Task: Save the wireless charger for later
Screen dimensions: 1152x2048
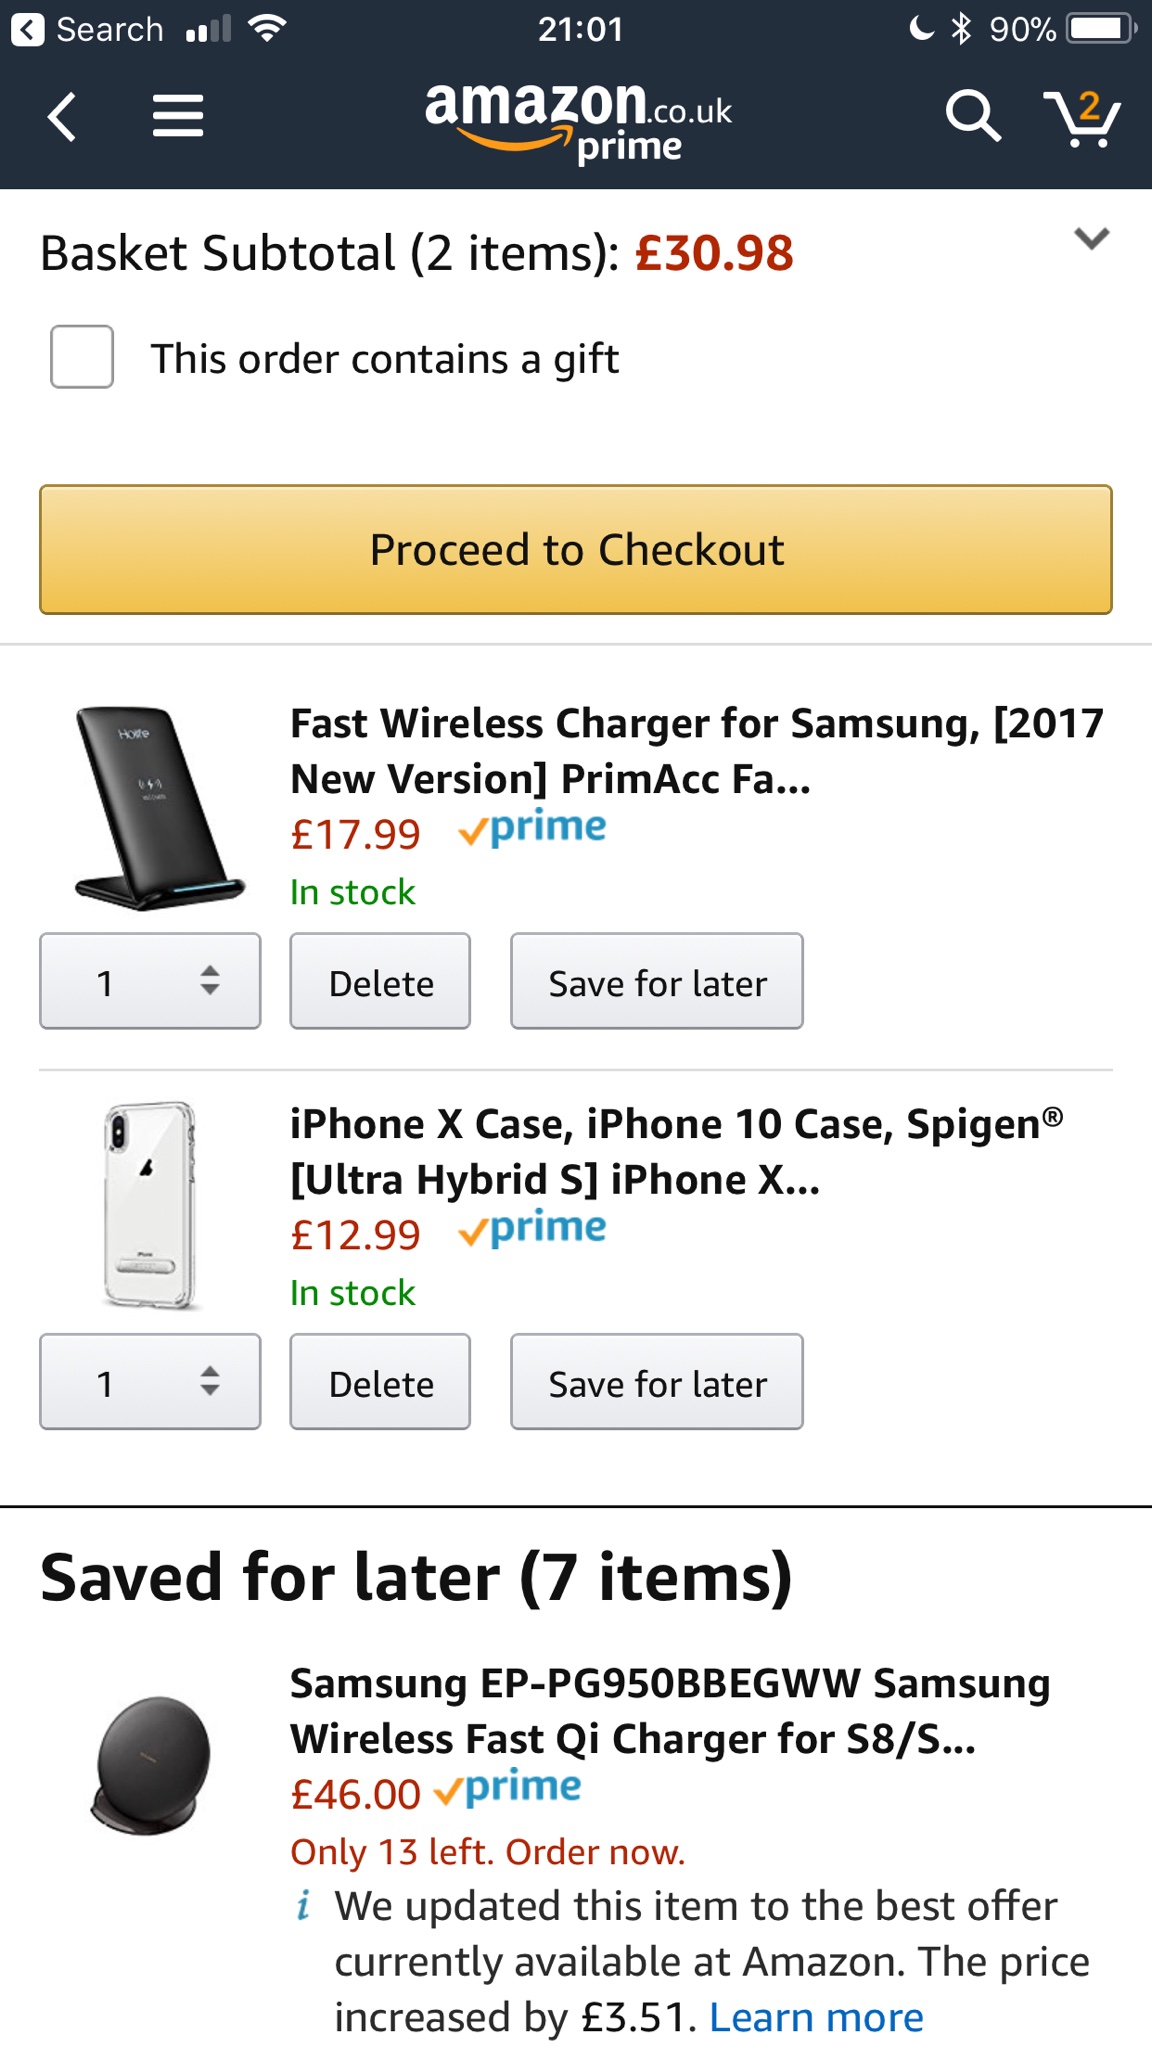Action: pos(657,981)
